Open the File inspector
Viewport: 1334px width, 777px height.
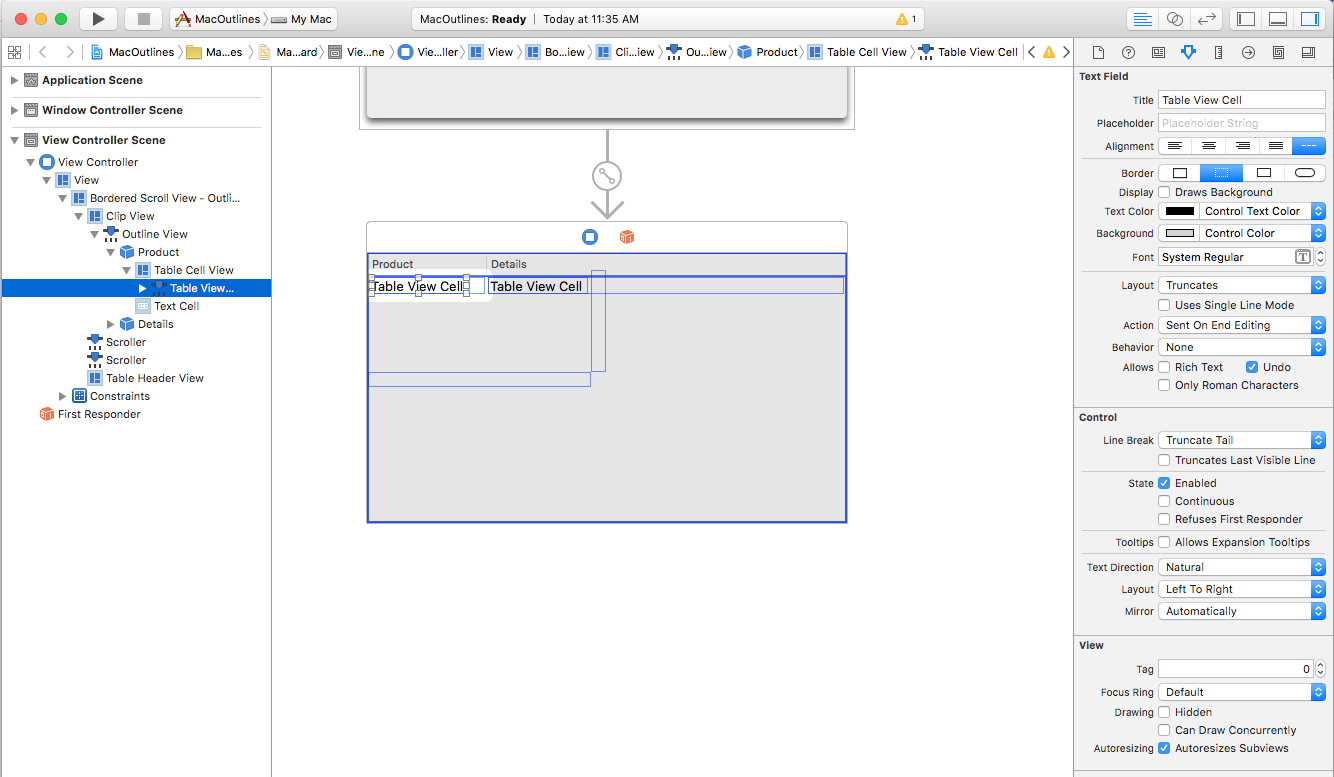pos(1099,52)
